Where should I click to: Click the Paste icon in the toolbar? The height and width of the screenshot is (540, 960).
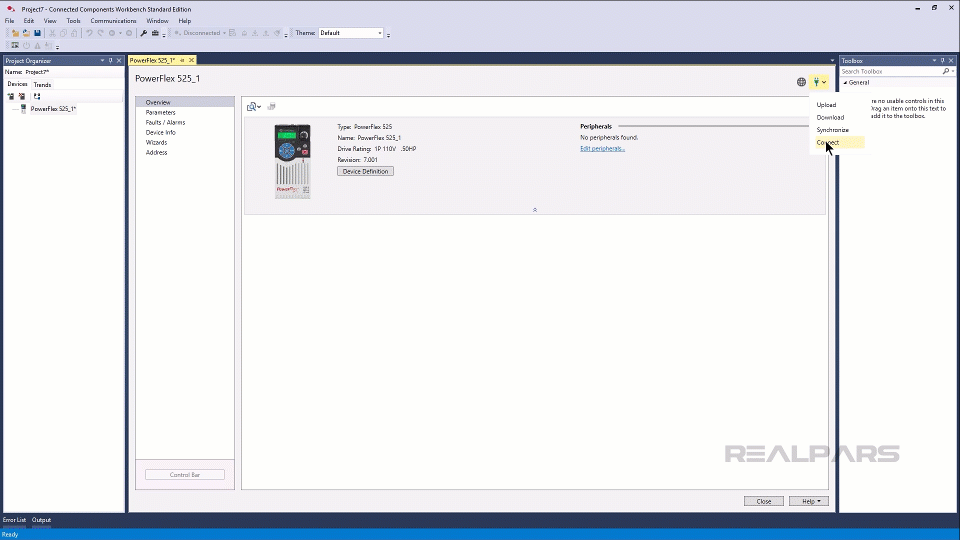click(x=74, y=33)
